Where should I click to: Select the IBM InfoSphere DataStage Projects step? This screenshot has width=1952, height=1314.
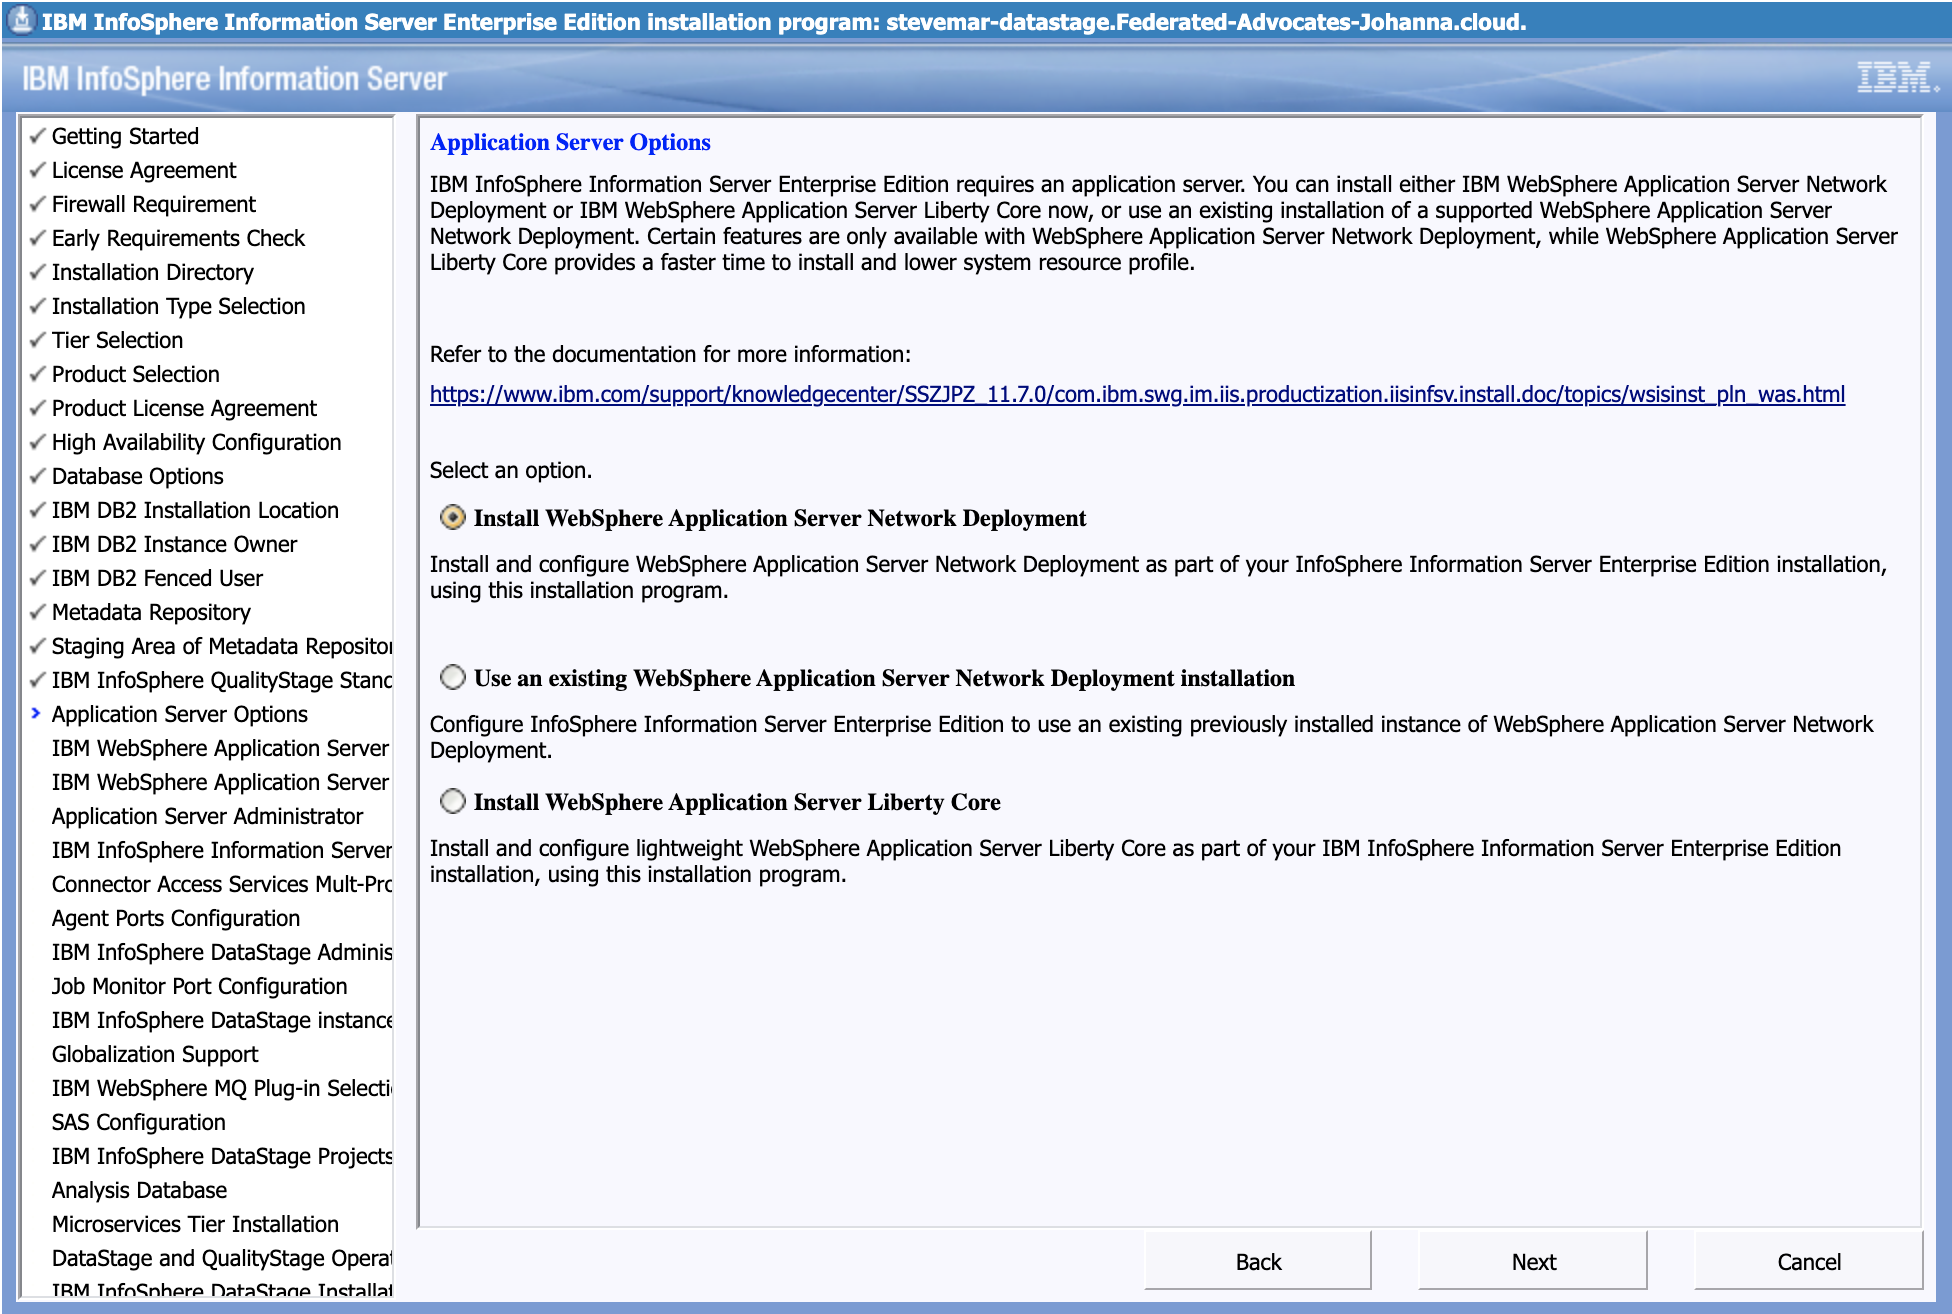[222, 1156]
